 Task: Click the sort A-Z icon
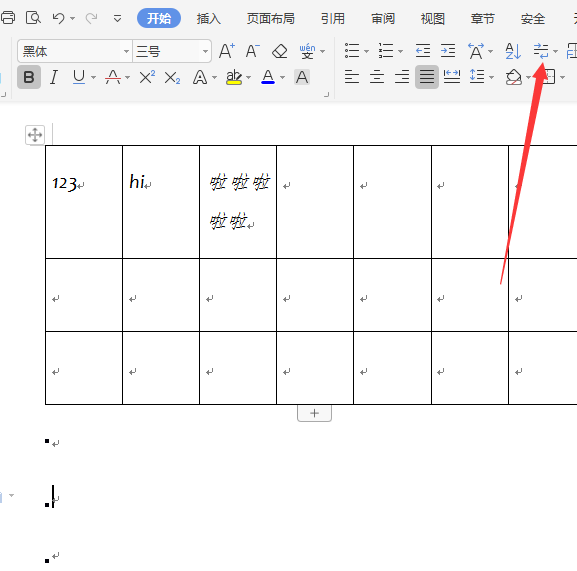[513, 51]
